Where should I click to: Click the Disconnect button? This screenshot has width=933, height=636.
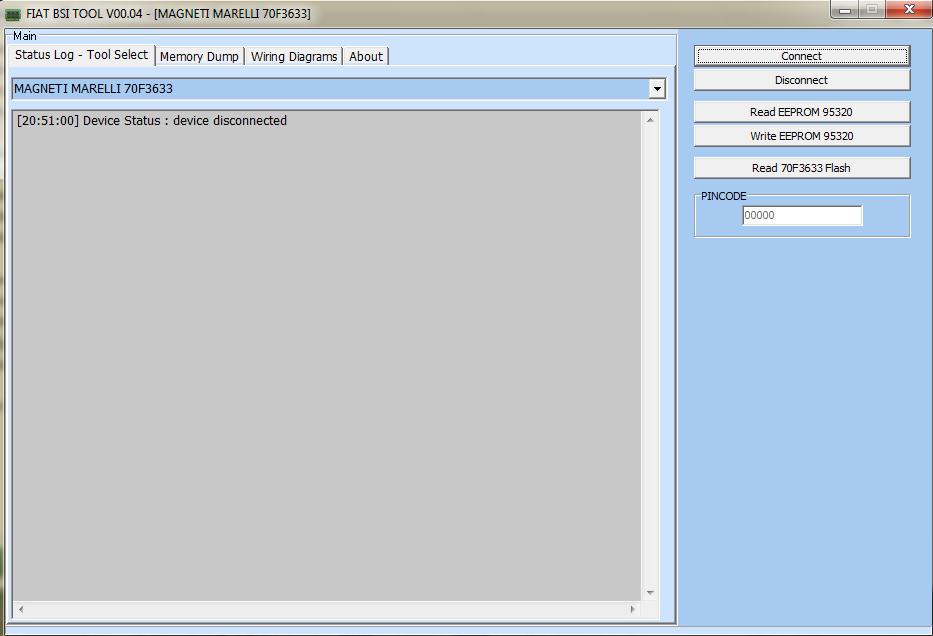801,80
